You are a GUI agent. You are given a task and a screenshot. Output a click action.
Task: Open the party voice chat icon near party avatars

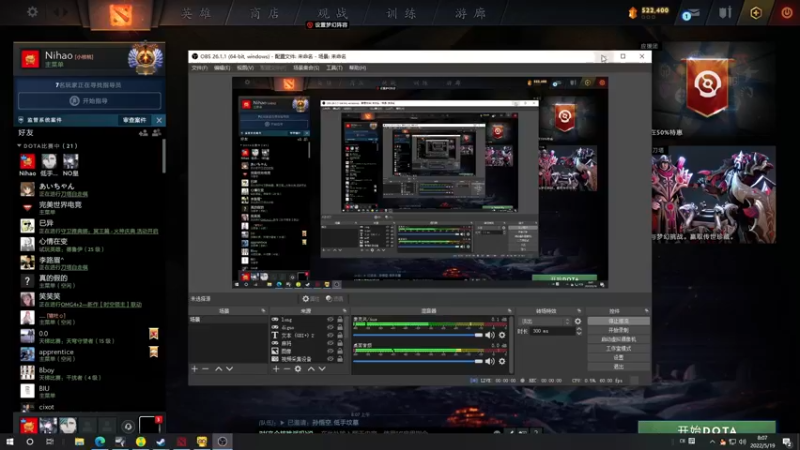(x=128, y=426)
